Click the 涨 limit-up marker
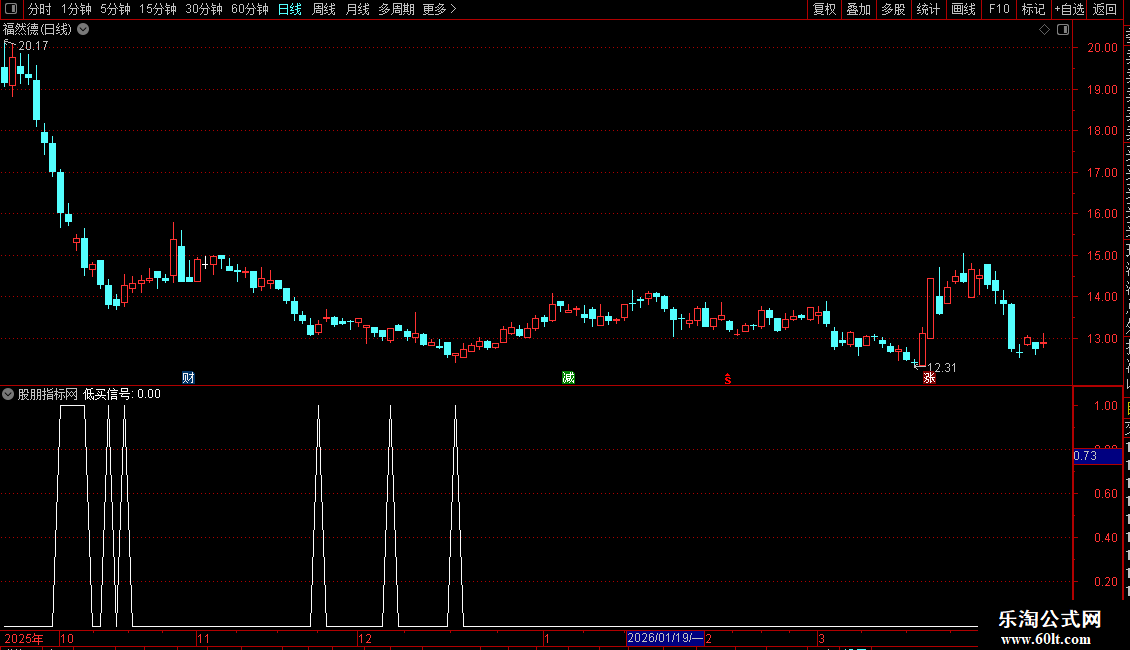The height and width of the screenshot is (650, 1130). coord(929,378)
